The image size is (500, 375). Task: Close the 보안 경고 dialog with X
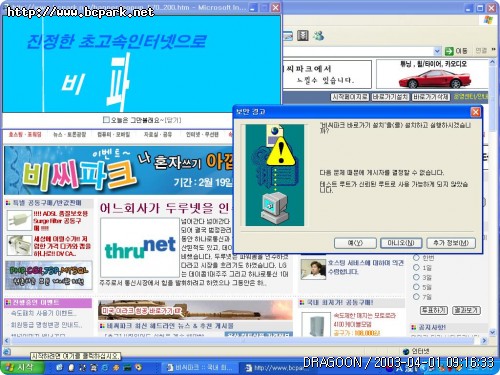475,112
